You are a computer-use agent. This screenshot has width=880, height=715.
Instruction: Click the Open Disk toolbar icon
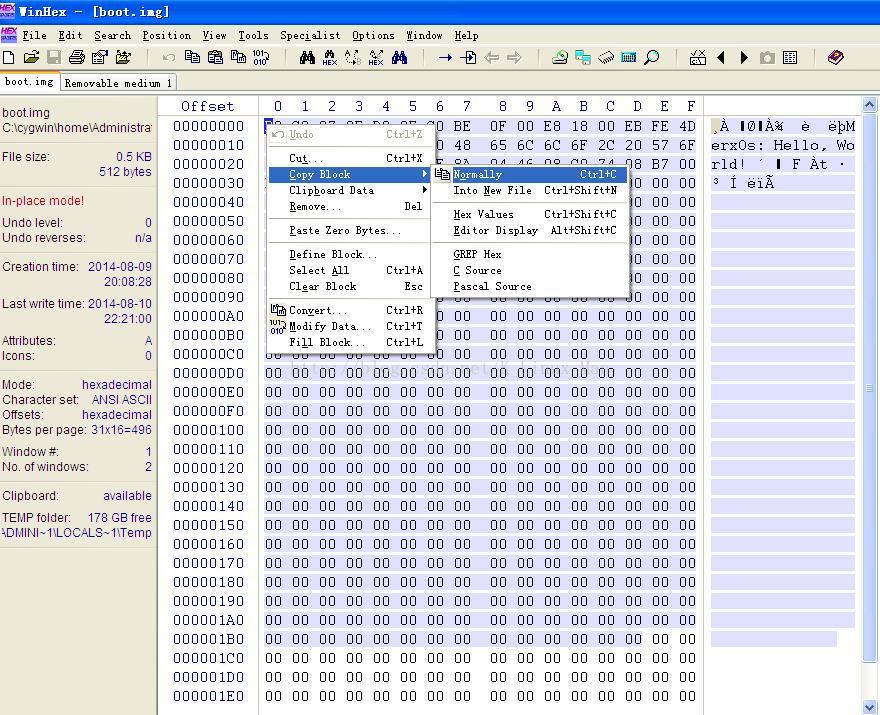pos(560,57)
